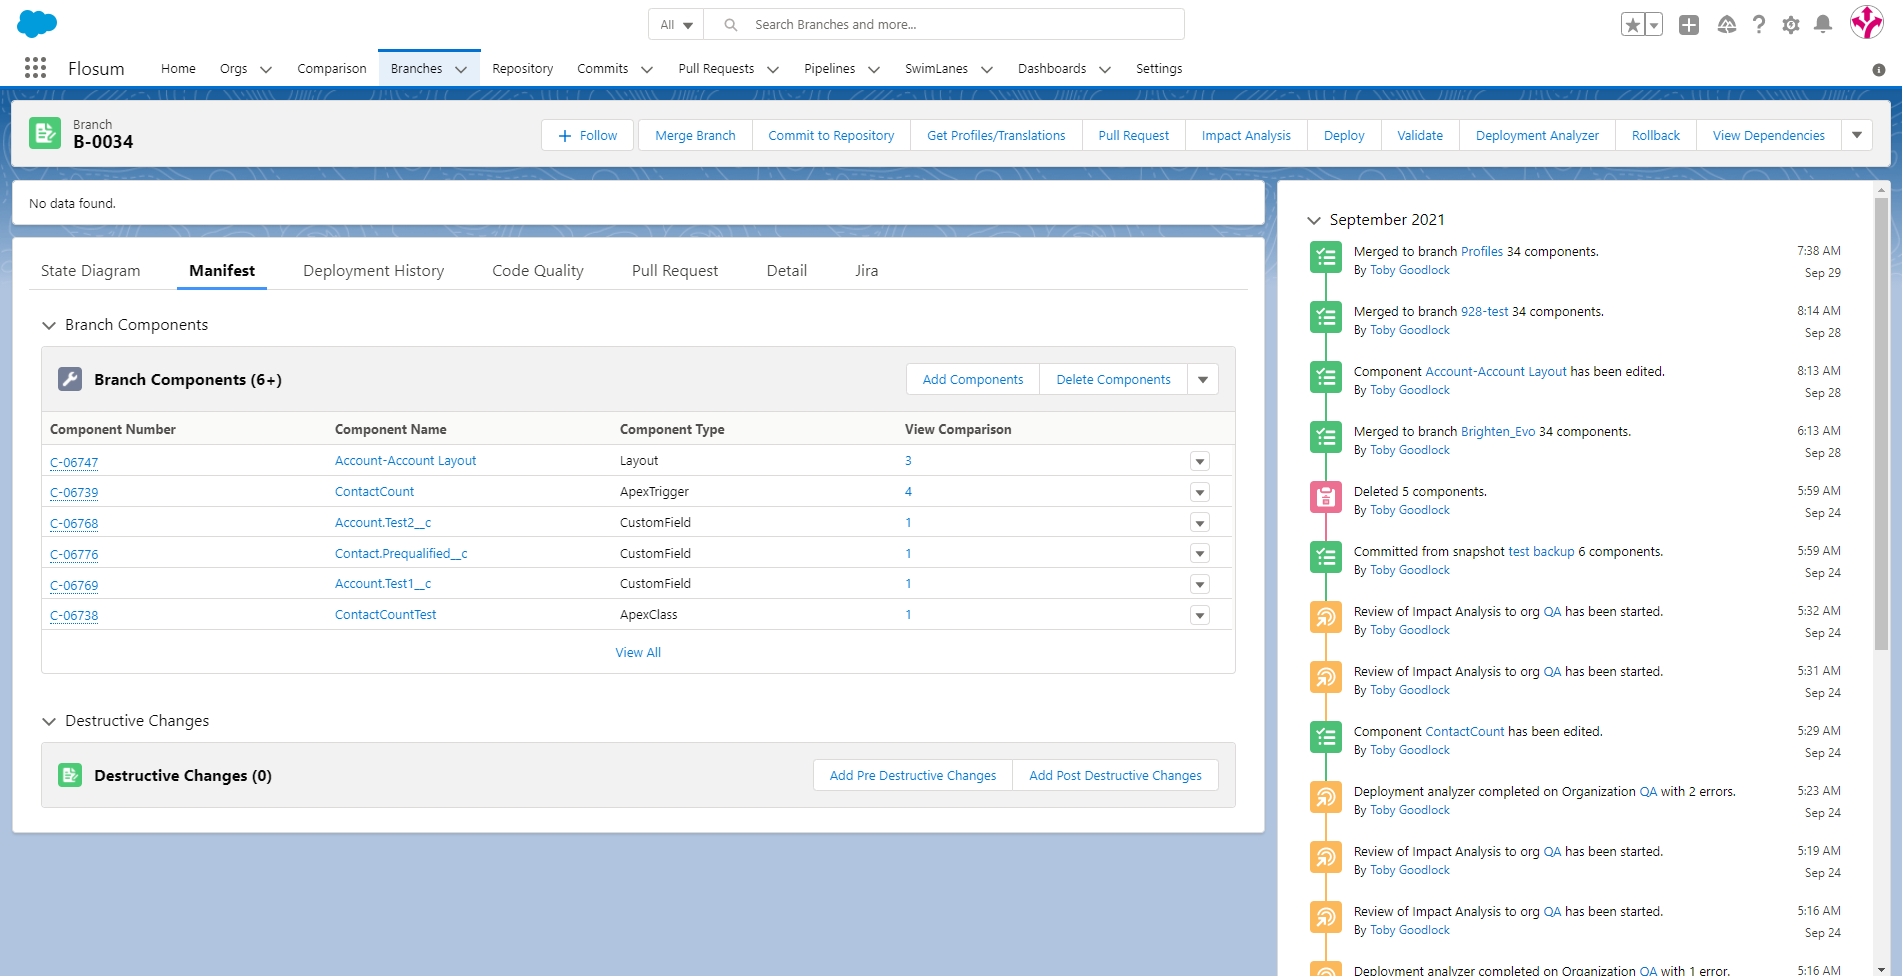Screen dimensions: 1902x976
Task: Click the Search Branches input field
Action: tap(960, 25)
